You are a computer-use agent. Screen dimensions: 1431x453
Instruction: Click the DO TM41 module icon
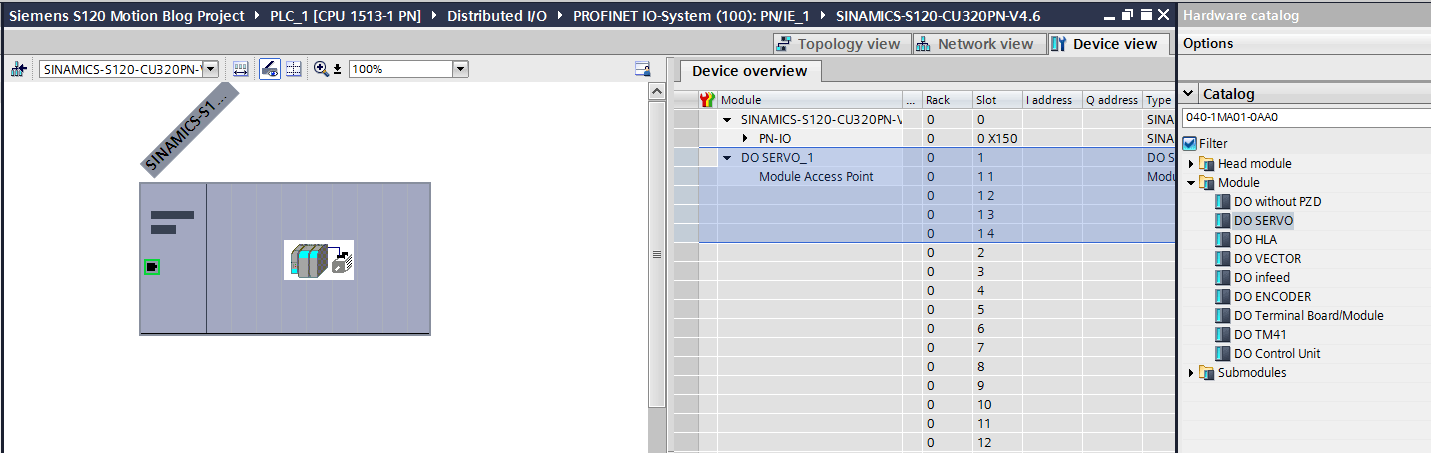click(1222, 334)
